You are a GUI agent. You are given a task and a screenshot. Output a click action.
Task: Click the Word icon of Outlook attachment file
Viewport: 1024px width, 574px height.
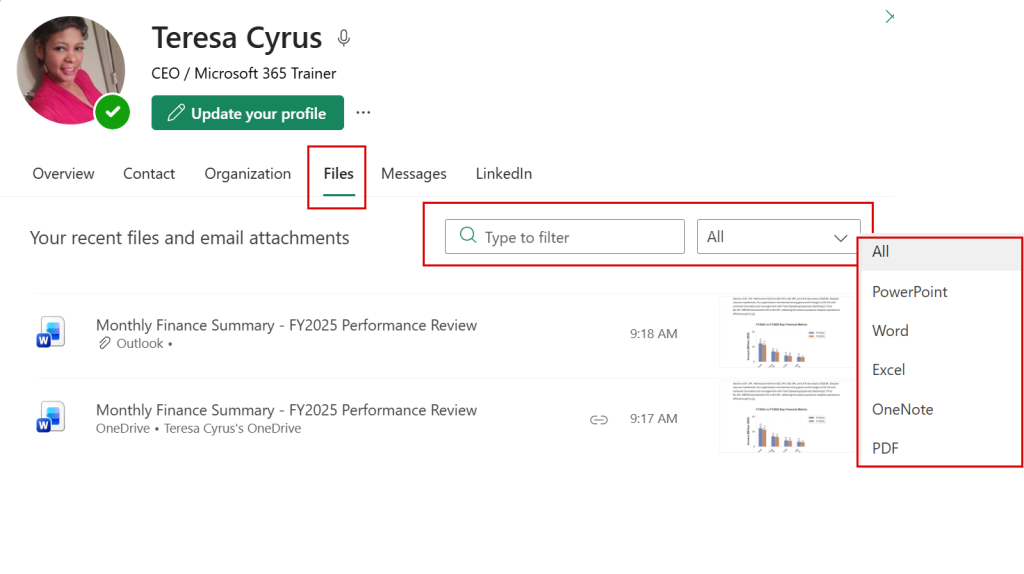(x=50, y=332)
